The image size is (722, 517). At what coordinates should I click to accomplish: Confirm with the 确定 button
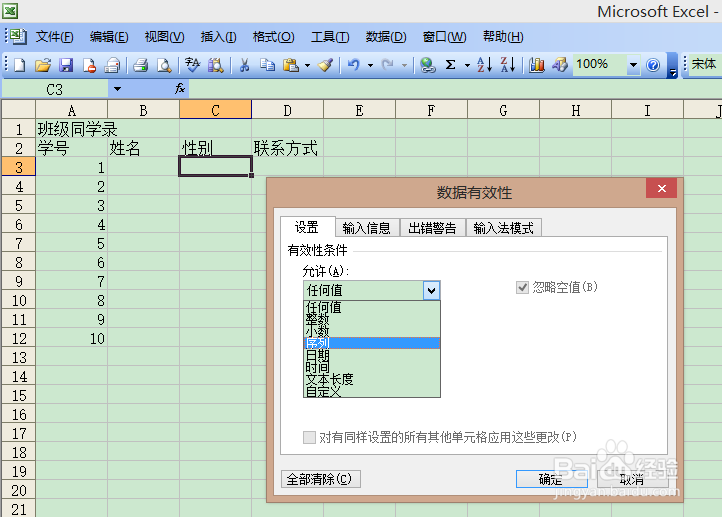pyautogui.click(x=551, y=479)
